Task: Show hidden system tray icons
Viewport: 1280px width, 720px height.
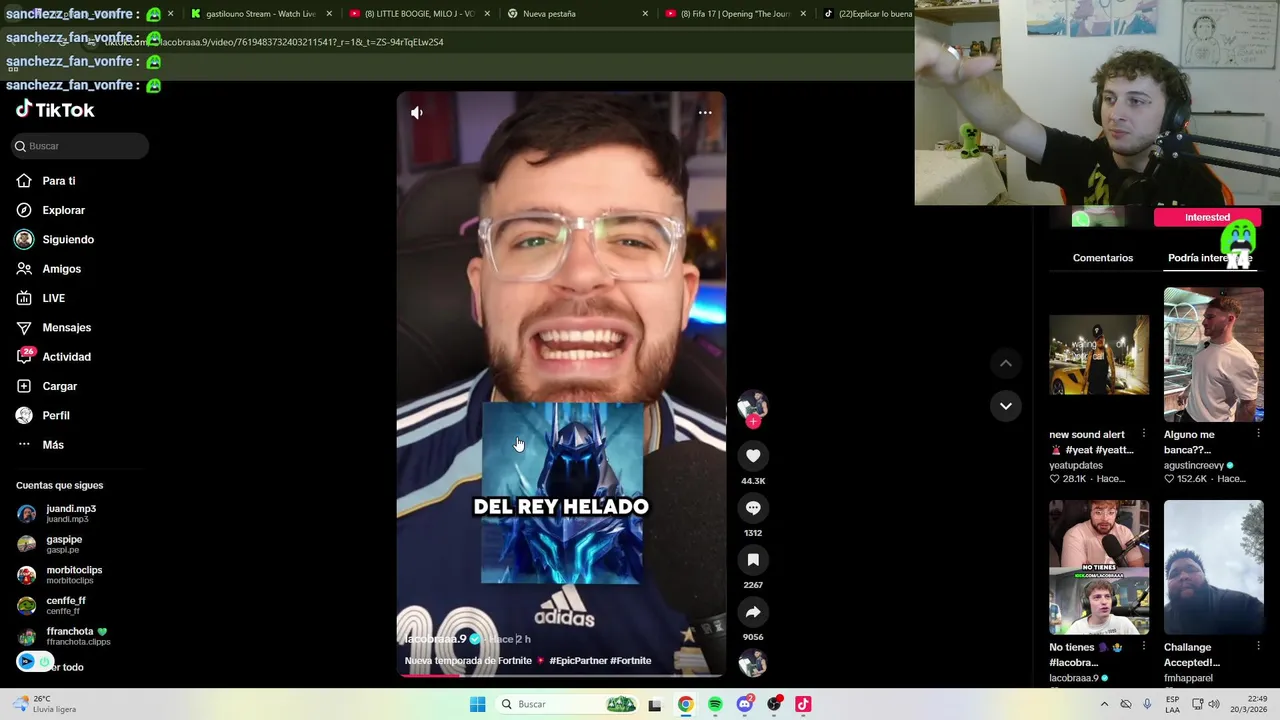Action: (1104, 704)
